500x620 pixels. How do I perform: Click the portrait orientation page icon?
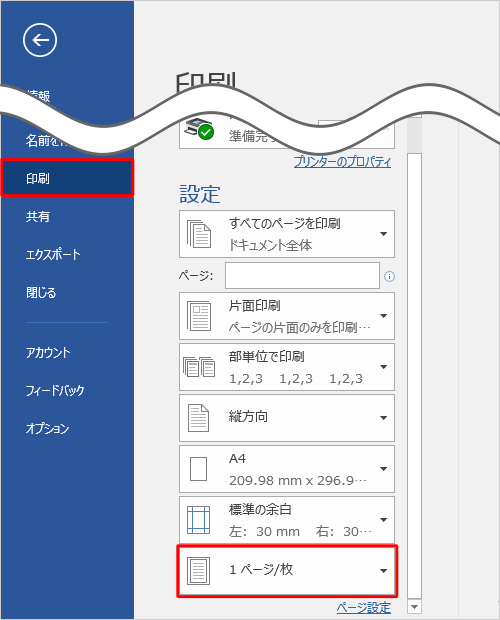(x=198, y=418)
